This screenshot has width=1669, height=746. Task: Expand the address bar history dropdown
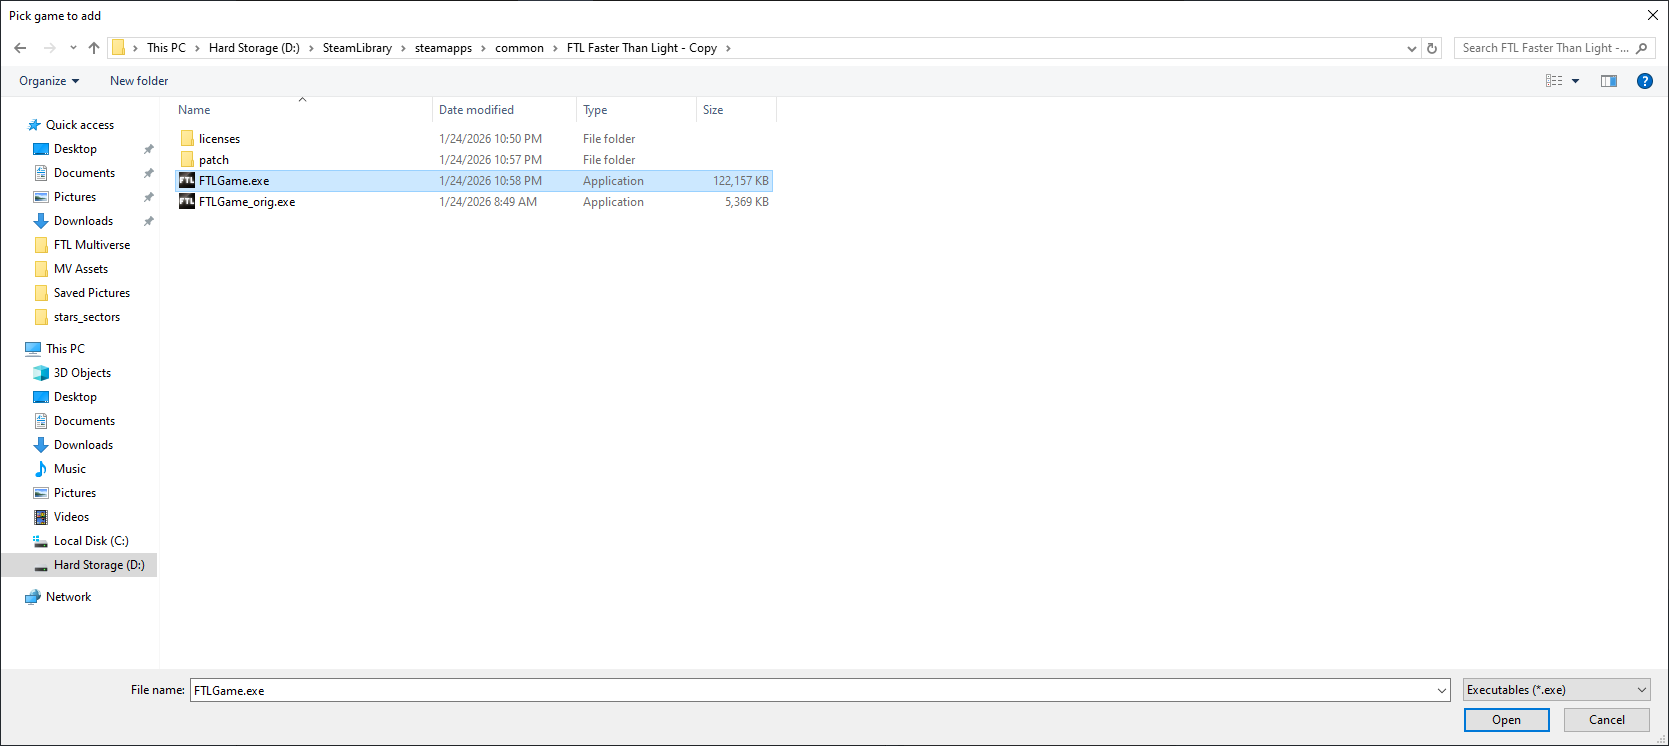click(x=1412, y=48)
